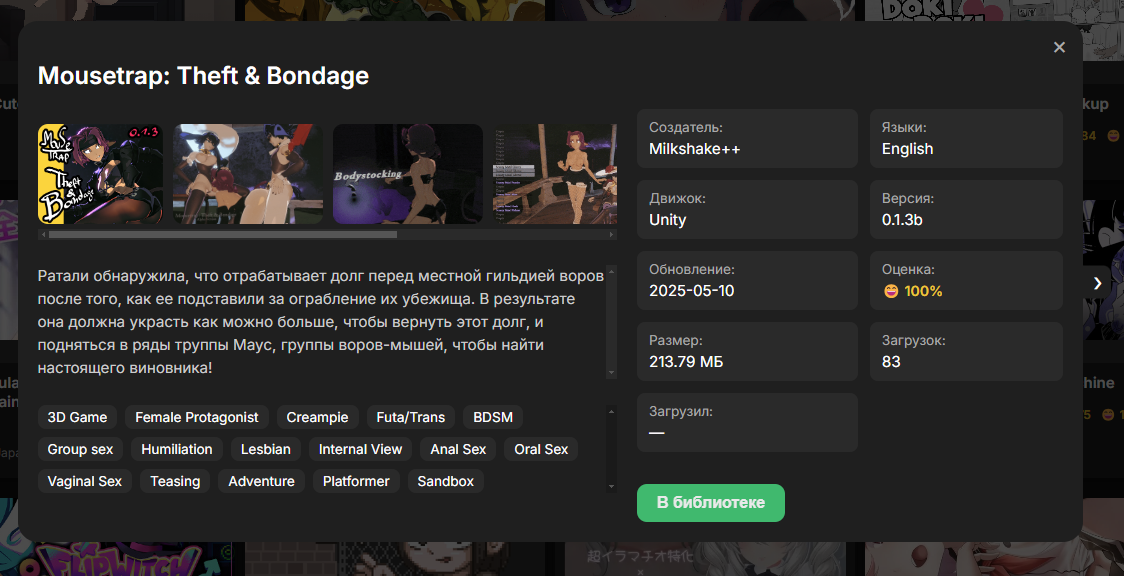Select the Platformer tag

tap(356, 481)
